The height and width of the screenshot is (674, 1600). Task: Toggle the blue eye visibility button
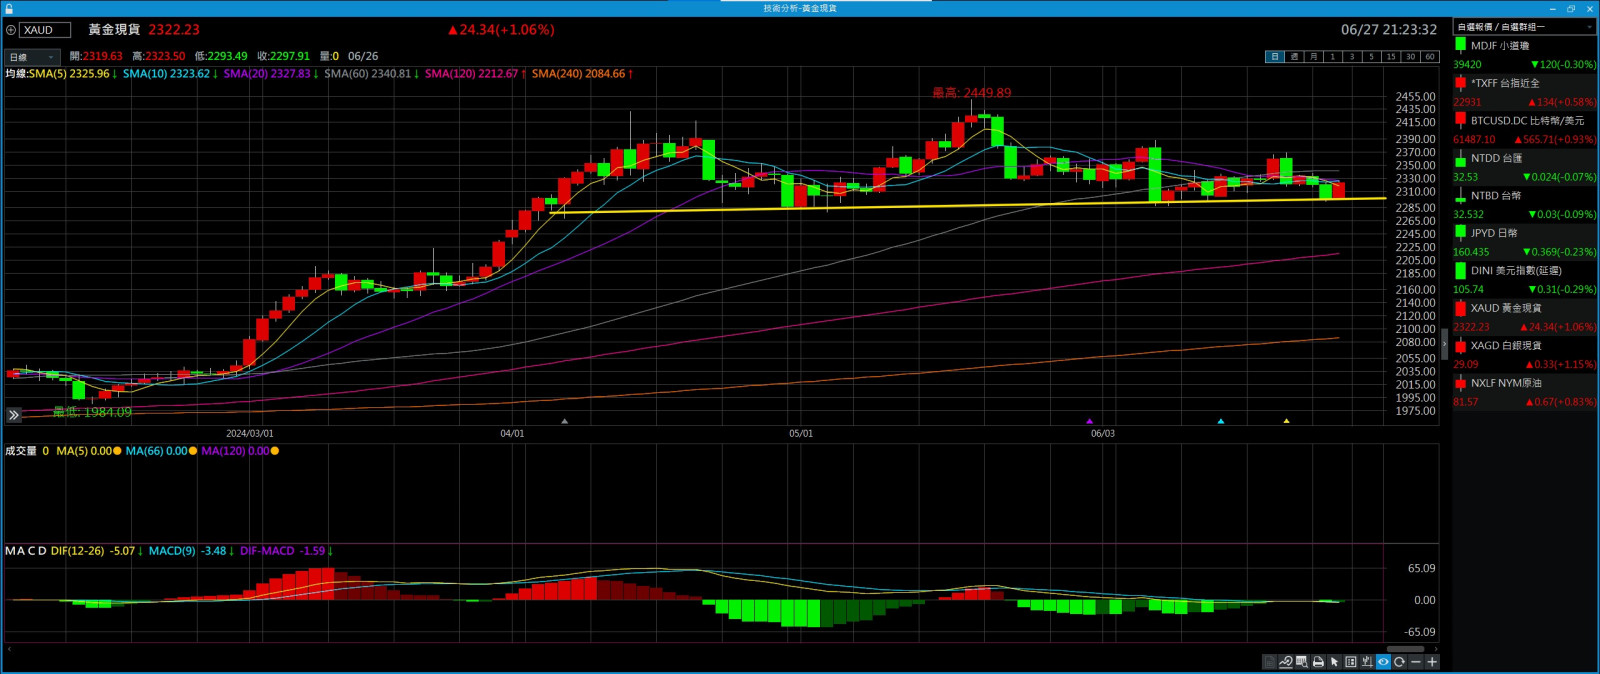[x=1383, y=662]
